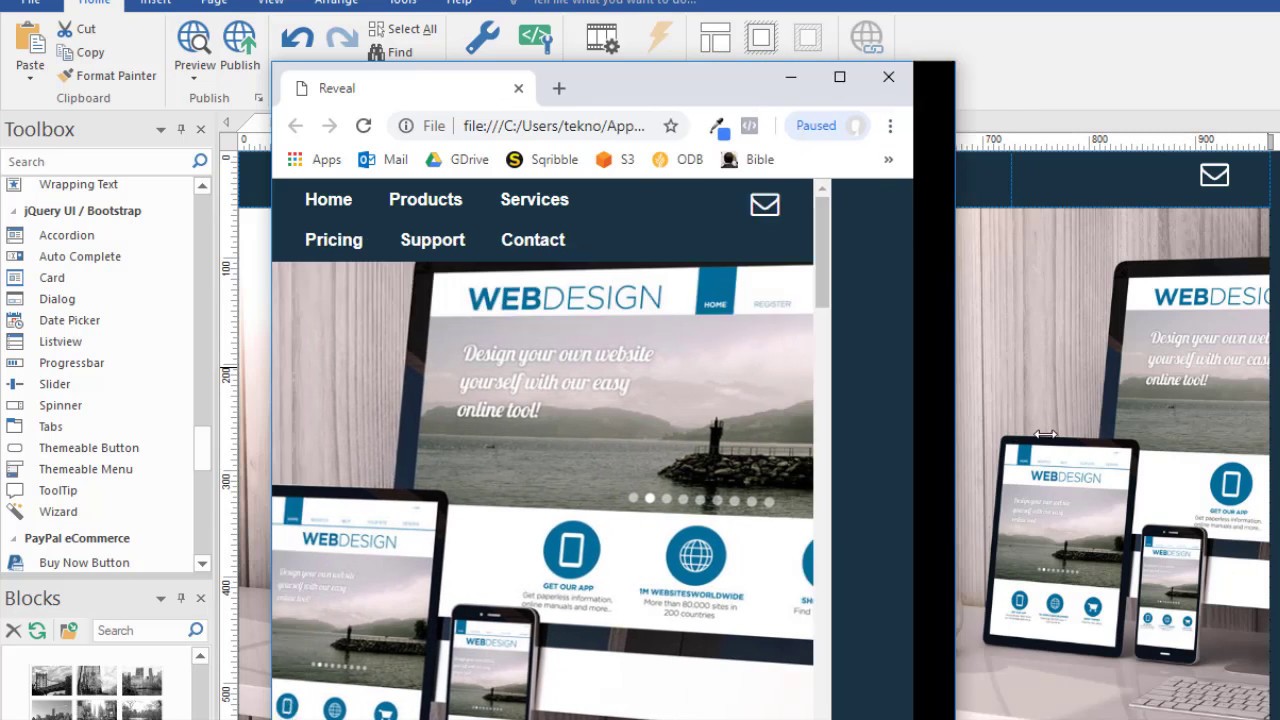Toggle the Toolbox panel auto-hide pin
Image resolution: width=1280 pixels, height=720 pixels.
[x=181, y=130]
